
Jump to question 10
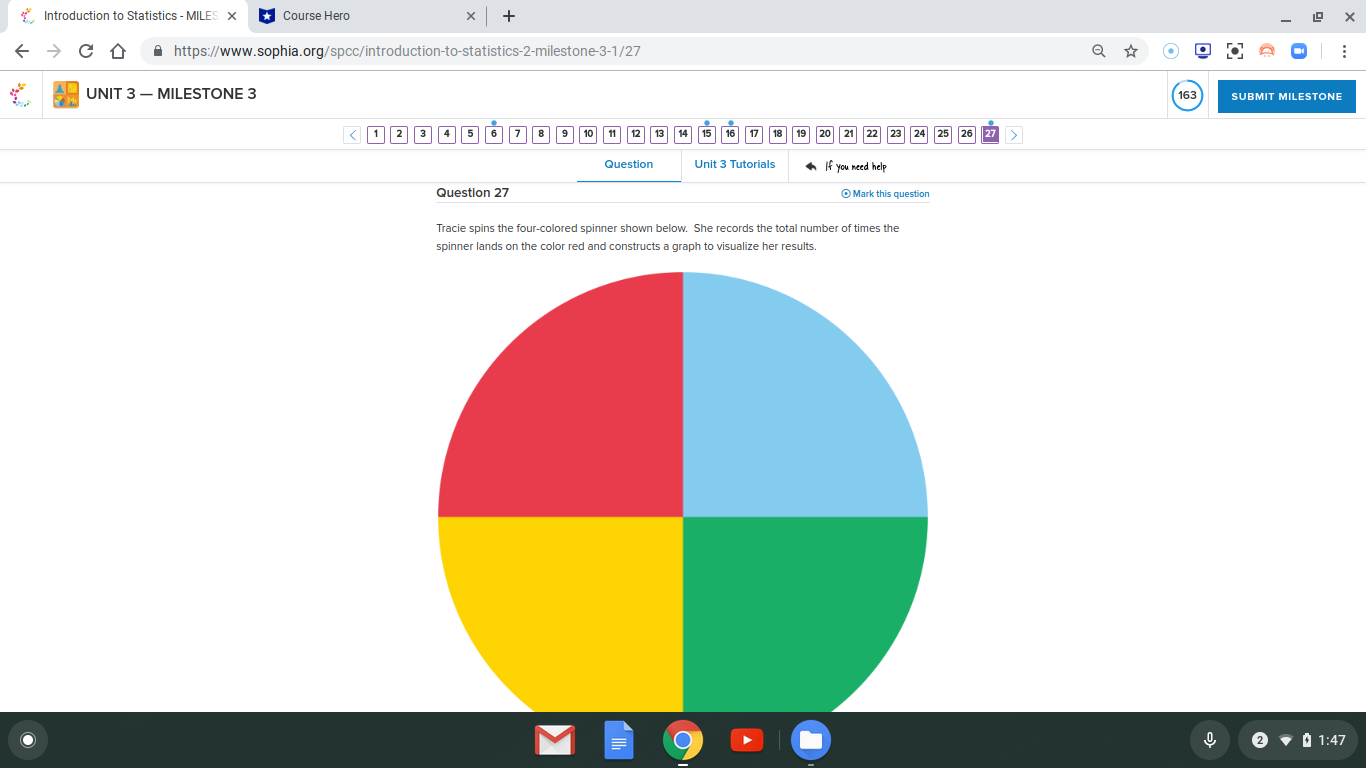click(x=588, y=134)
